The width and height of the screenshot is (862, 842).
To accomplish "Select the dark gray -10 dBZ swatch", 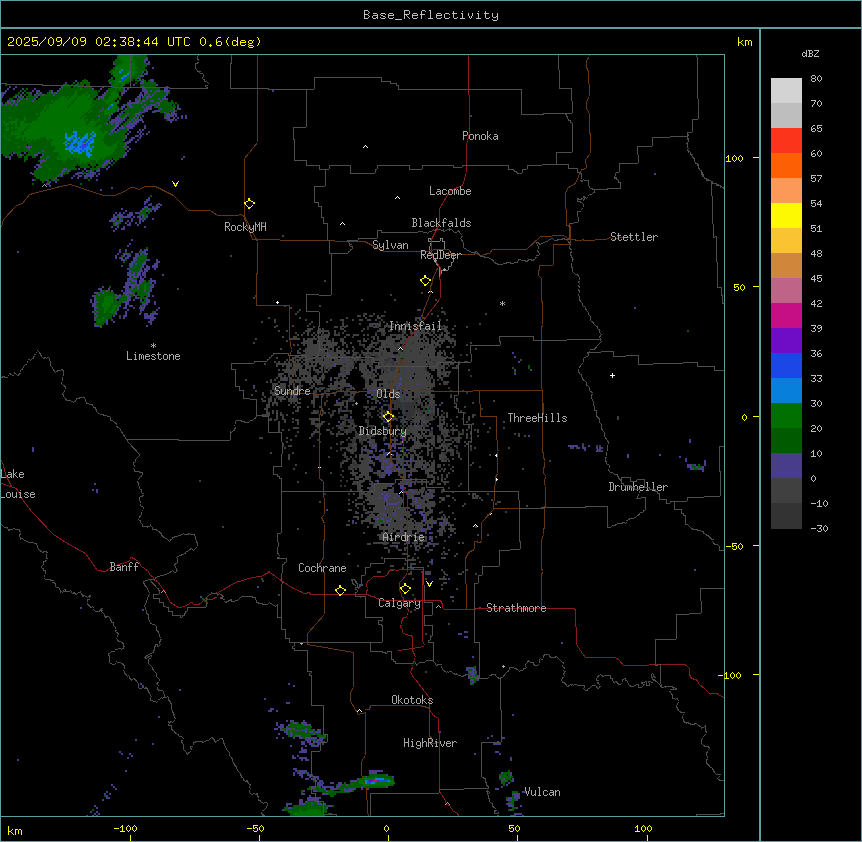I will [x=786, y=516].
